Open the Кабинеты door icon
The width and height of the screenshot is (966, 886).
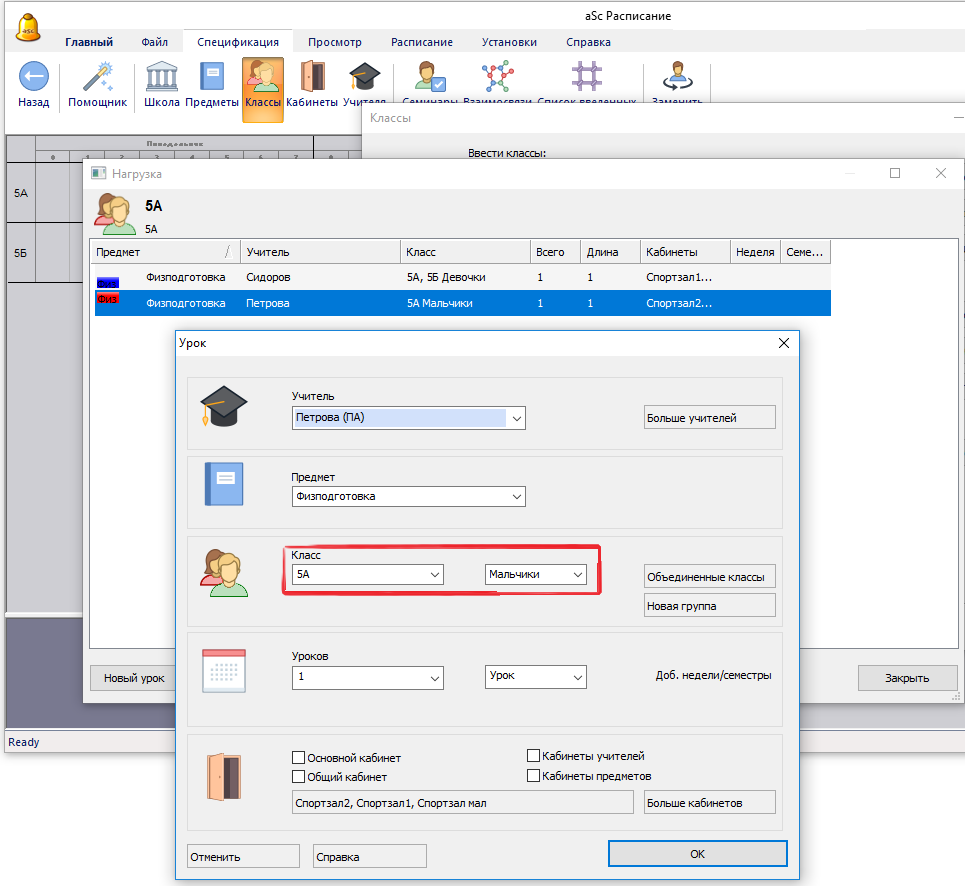coord(312,78)
